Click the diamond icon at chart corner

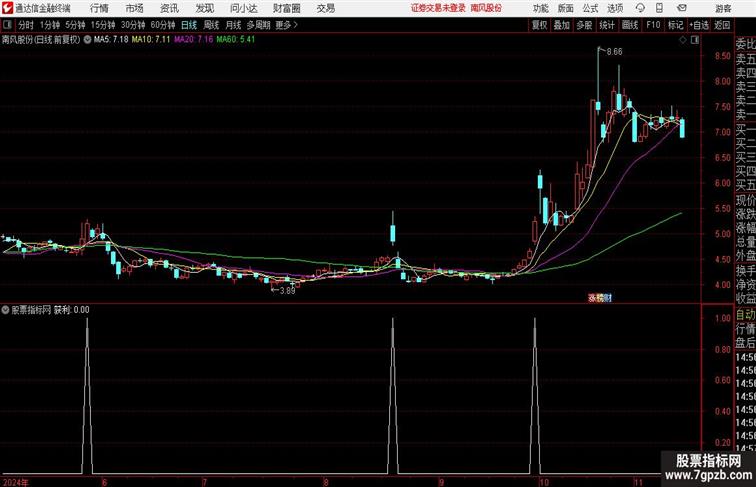coord(683,40)
